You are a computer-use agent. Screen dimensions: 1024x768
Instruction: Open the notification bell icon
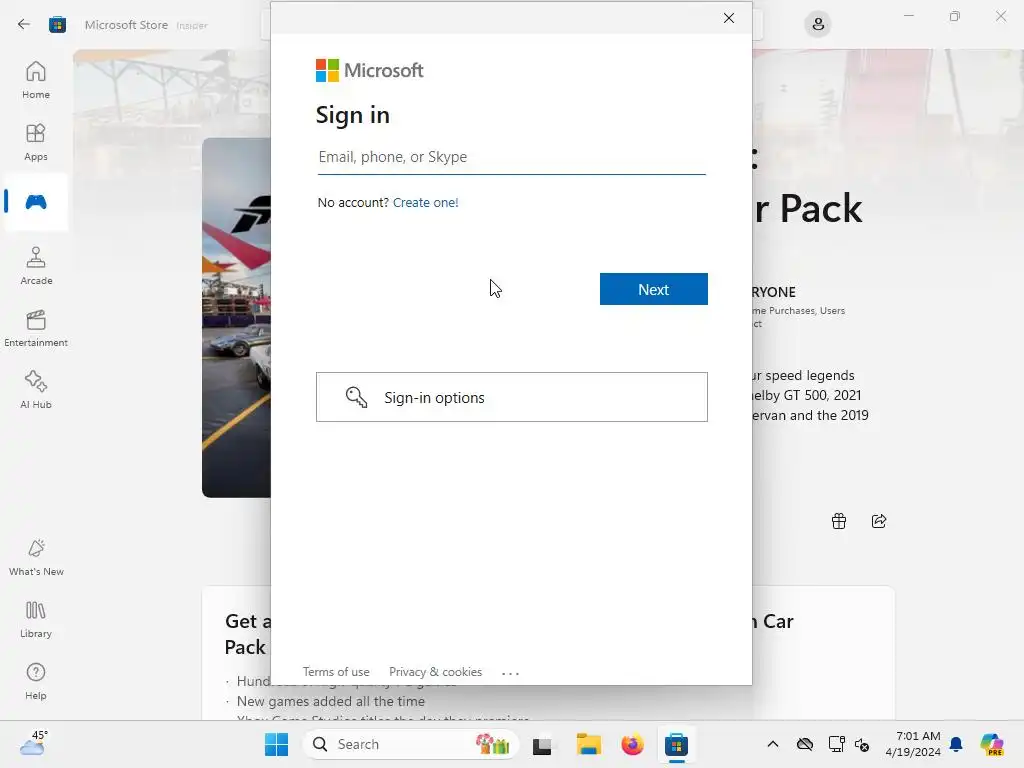956,744
